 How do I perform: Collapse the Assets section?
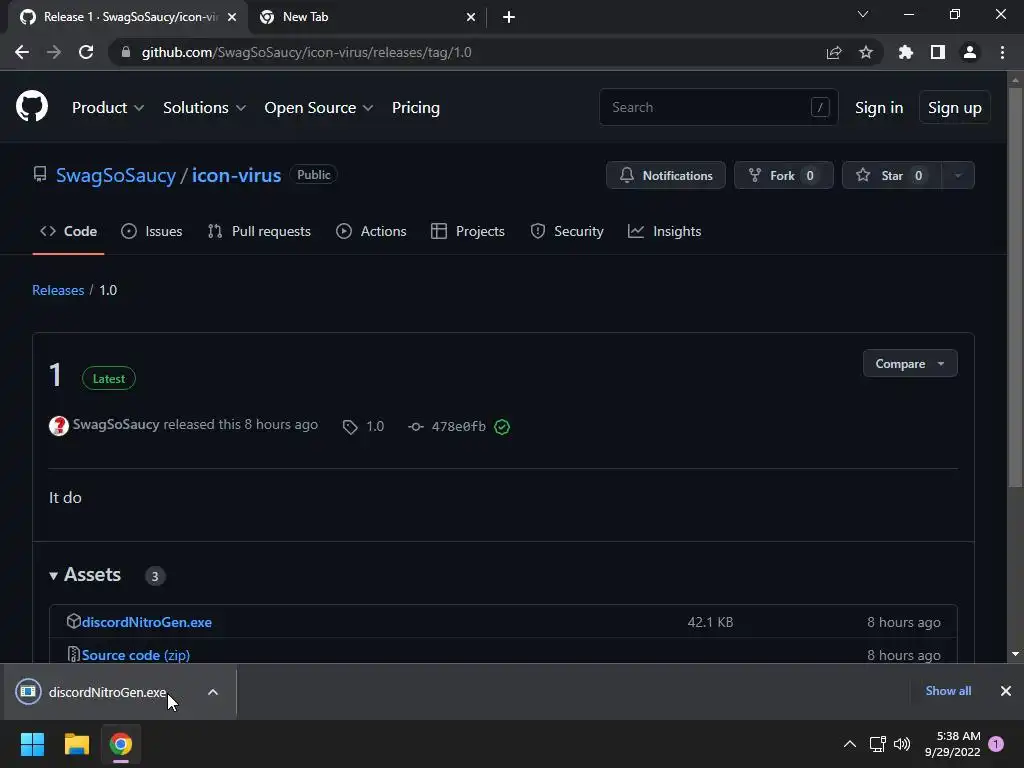pos(85,575)
